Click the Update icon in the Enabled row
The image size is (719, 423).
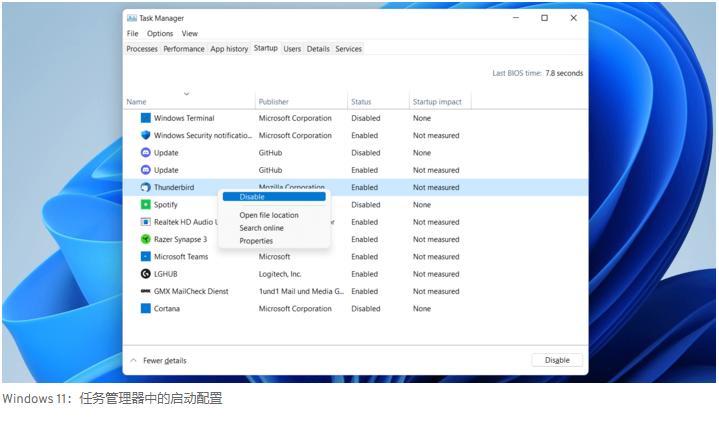pos(145,170)
